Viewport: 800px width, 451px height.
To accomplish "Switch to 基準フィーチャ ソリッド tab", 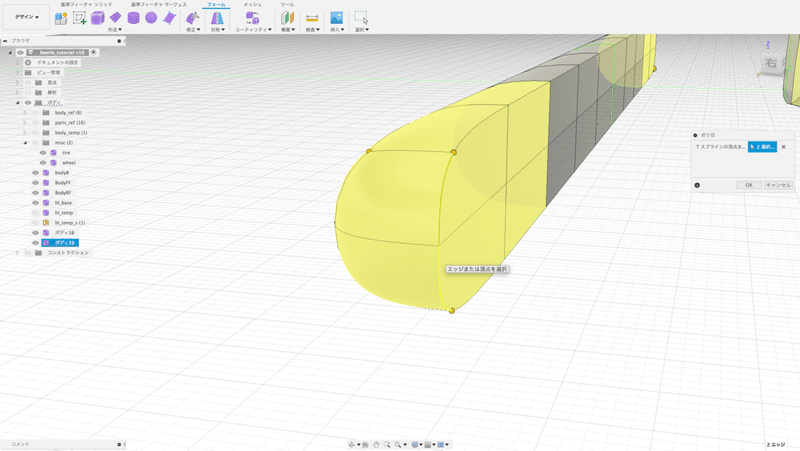I will click(87, 5).
